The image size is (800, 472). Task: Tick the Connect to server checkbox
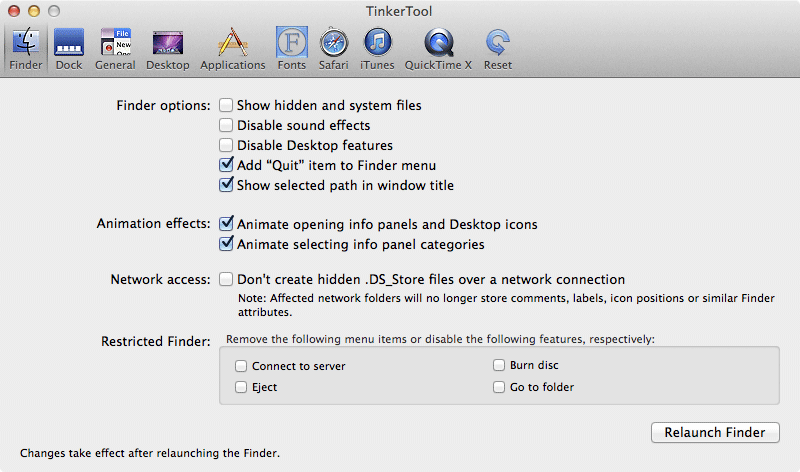coord(241,366)
